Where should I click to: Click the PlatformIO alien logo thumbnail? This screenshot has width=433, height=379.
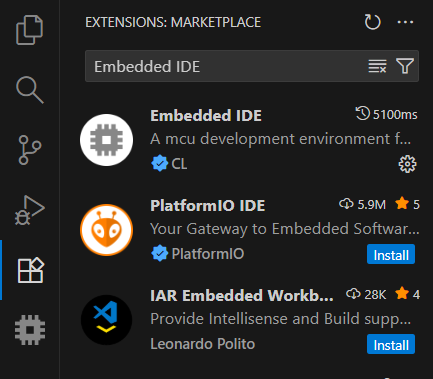[x=106, y=230]
